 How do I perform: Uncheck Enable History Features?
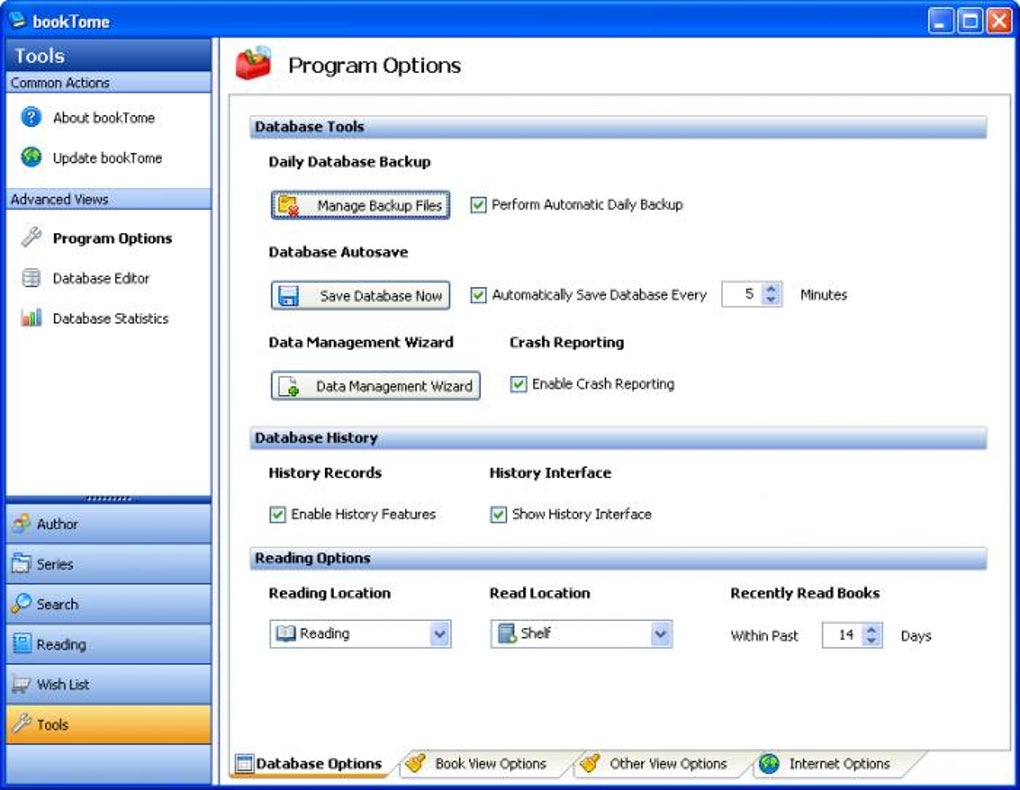point(277,515)
